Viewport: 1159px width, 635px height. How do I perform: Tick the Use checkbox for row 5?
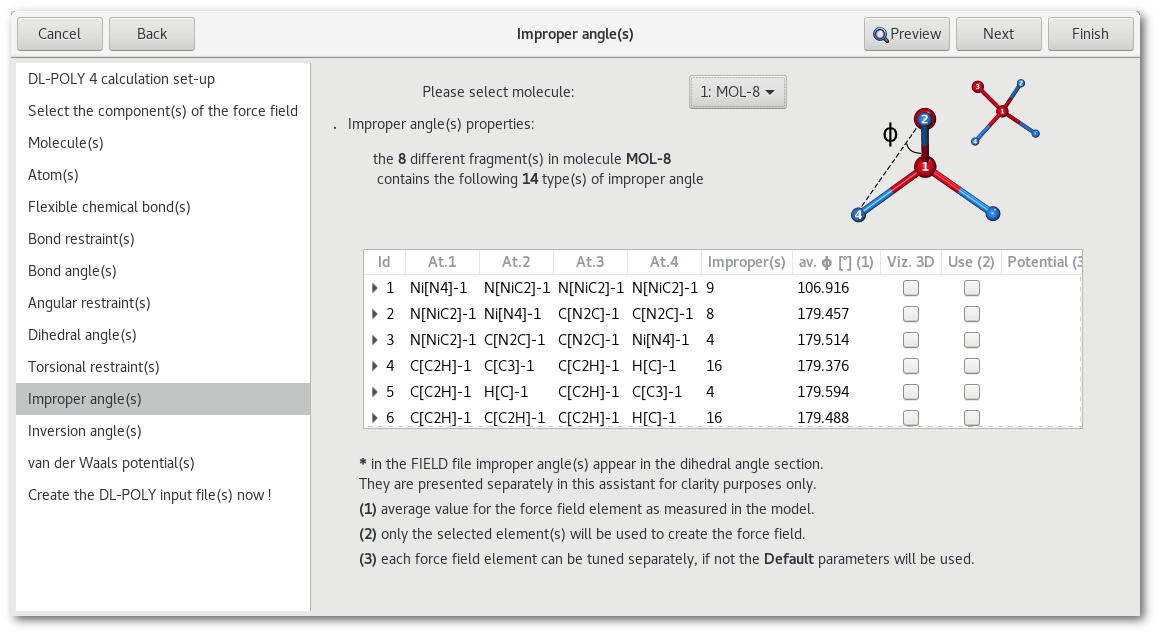point(971,392)
